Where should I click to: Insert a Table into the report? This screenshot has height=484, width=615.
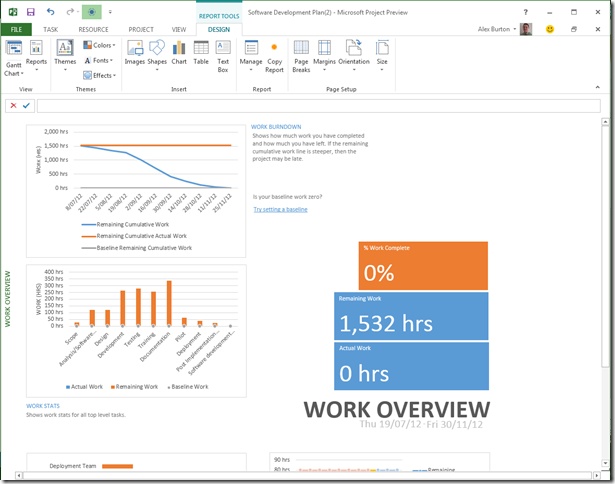(201, 52)
